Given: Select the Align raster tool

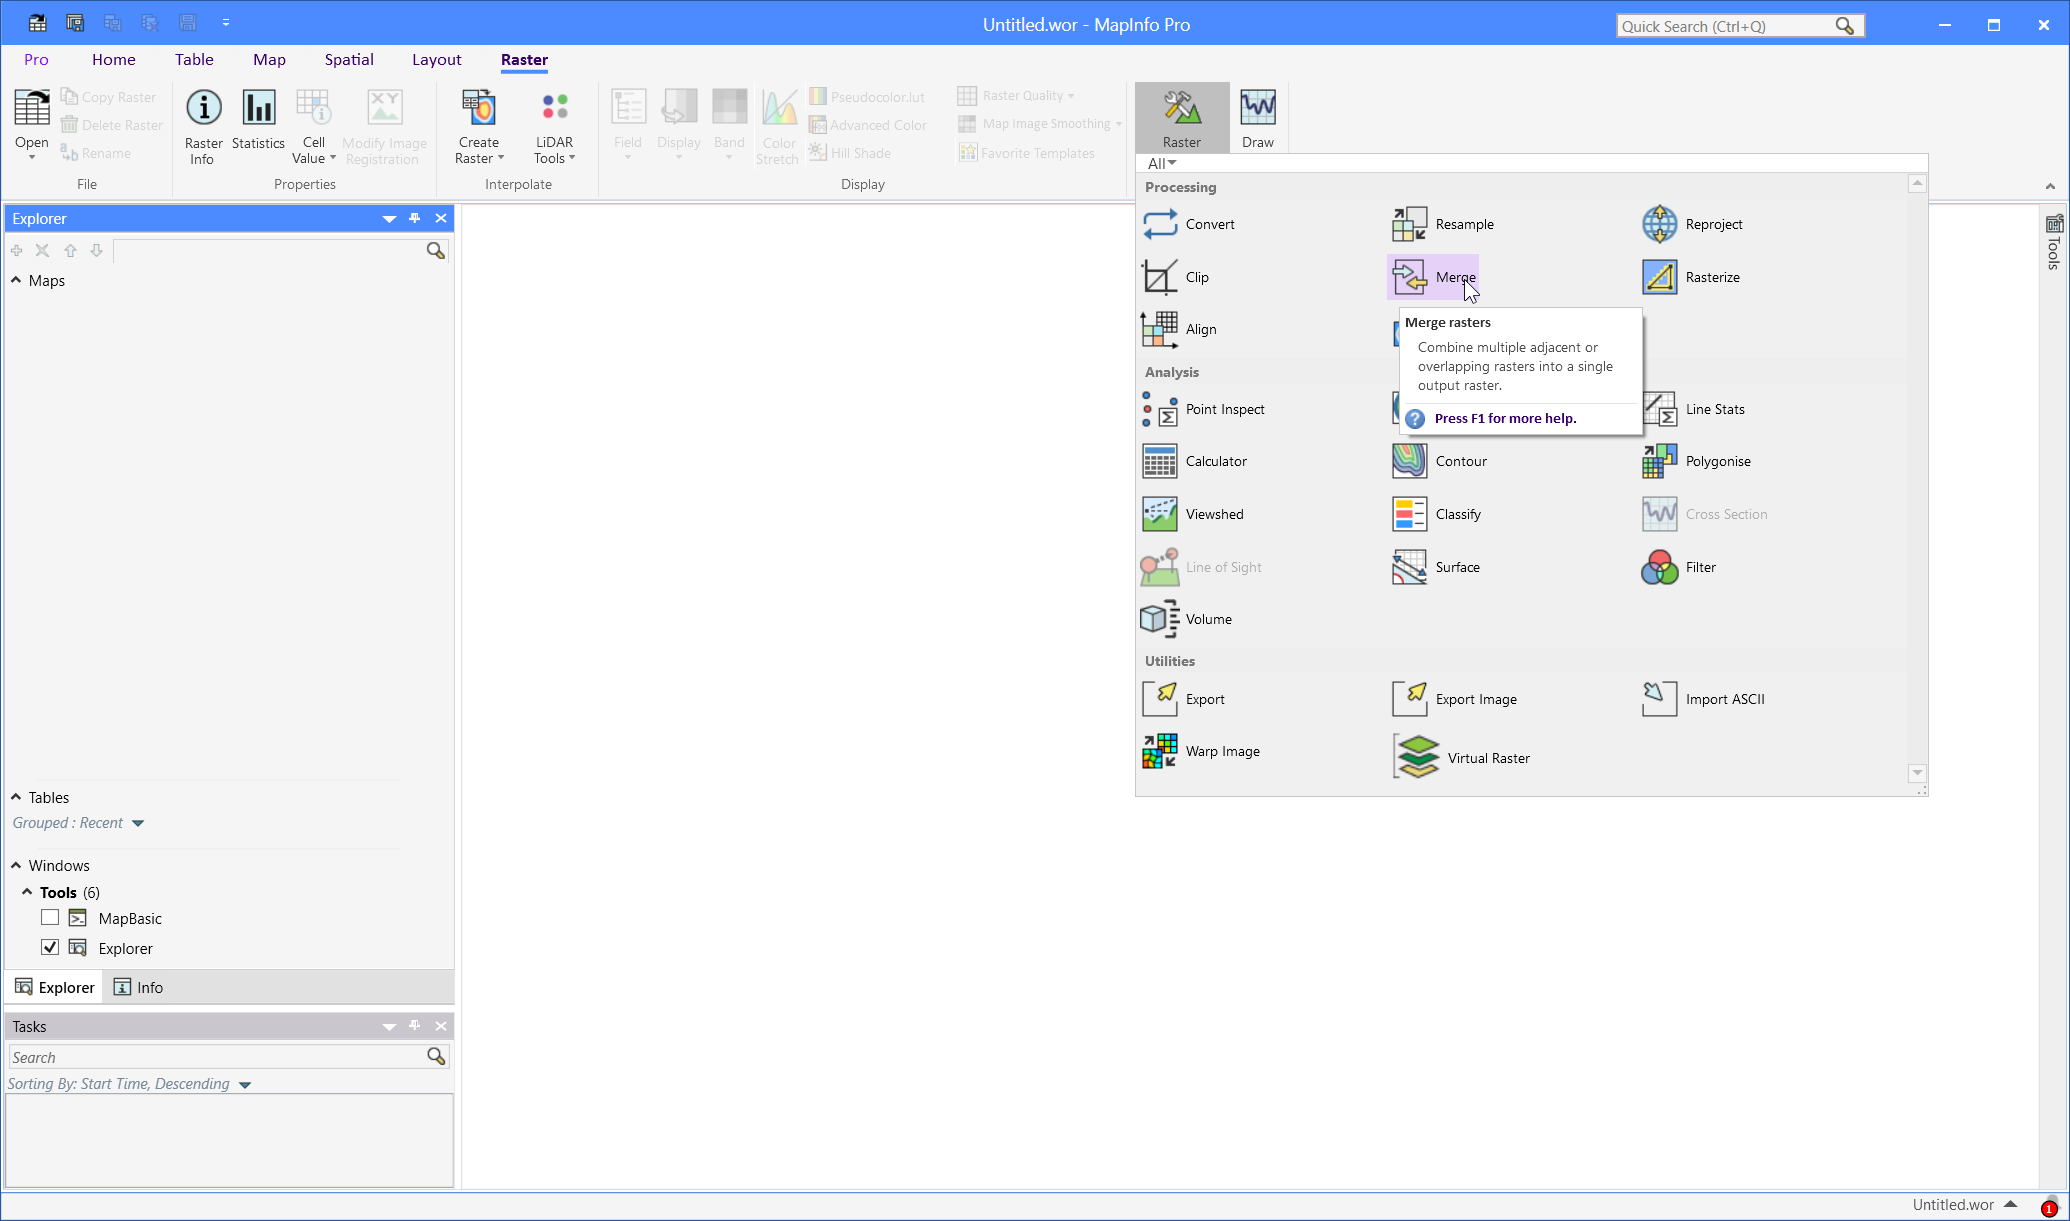Looking at the screenshot, I should pyautogui.click(x=1180, y=329).
